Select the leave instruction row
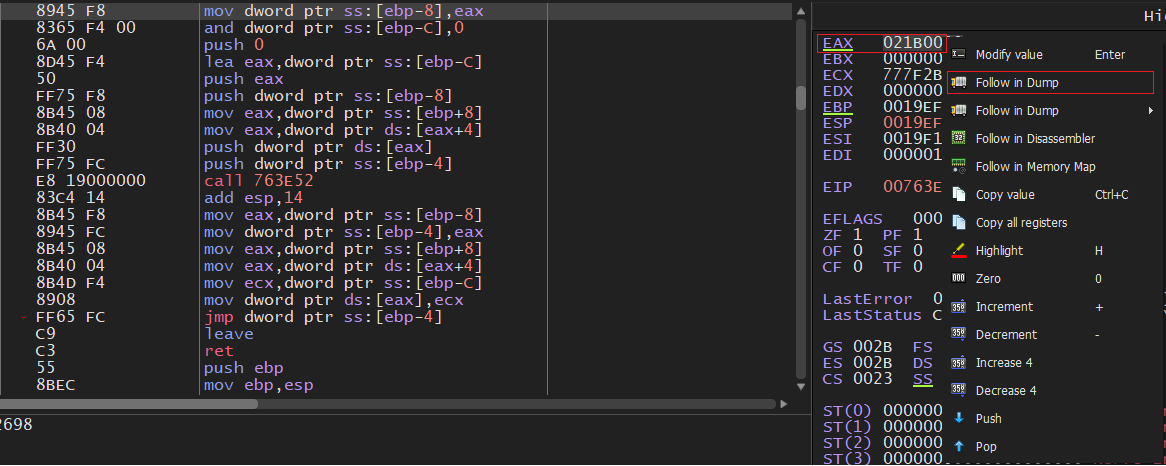 [x=229, y=334]
